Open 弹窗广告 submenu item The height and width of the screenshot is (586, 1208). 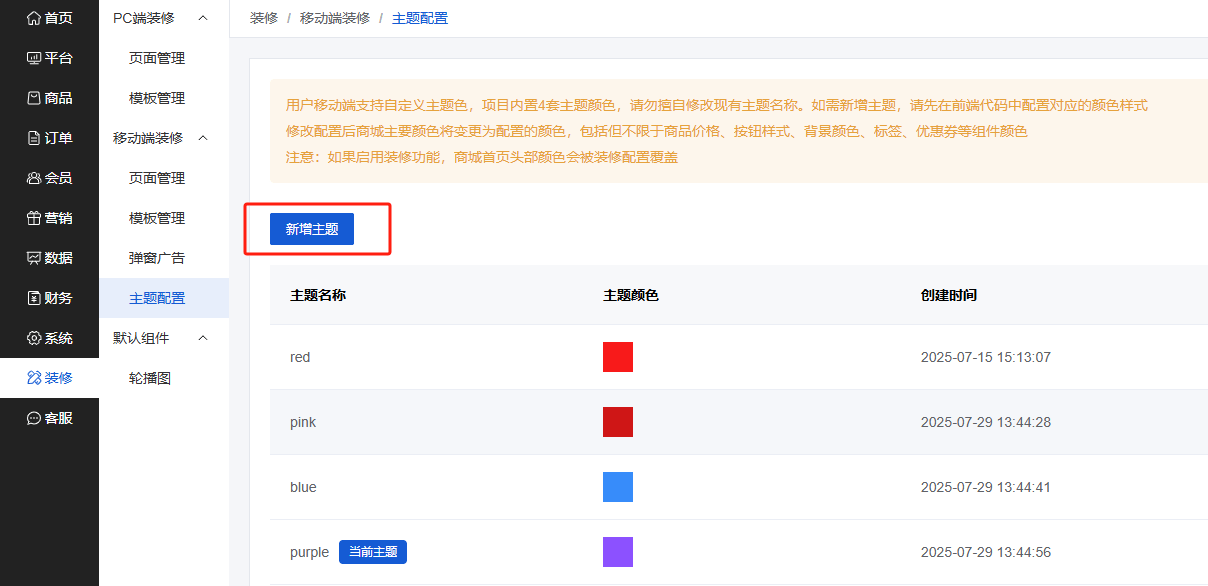tap(157, 258)
